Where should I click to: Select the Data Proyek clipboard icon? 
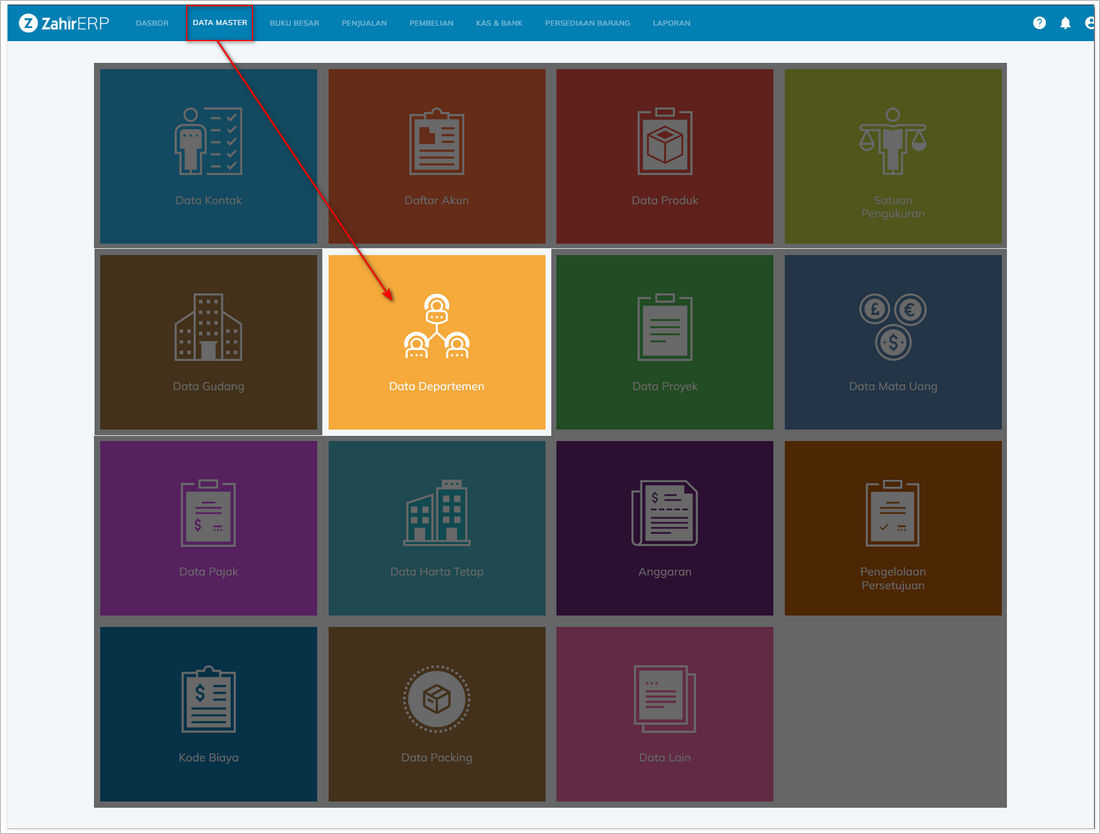point(665,327)
